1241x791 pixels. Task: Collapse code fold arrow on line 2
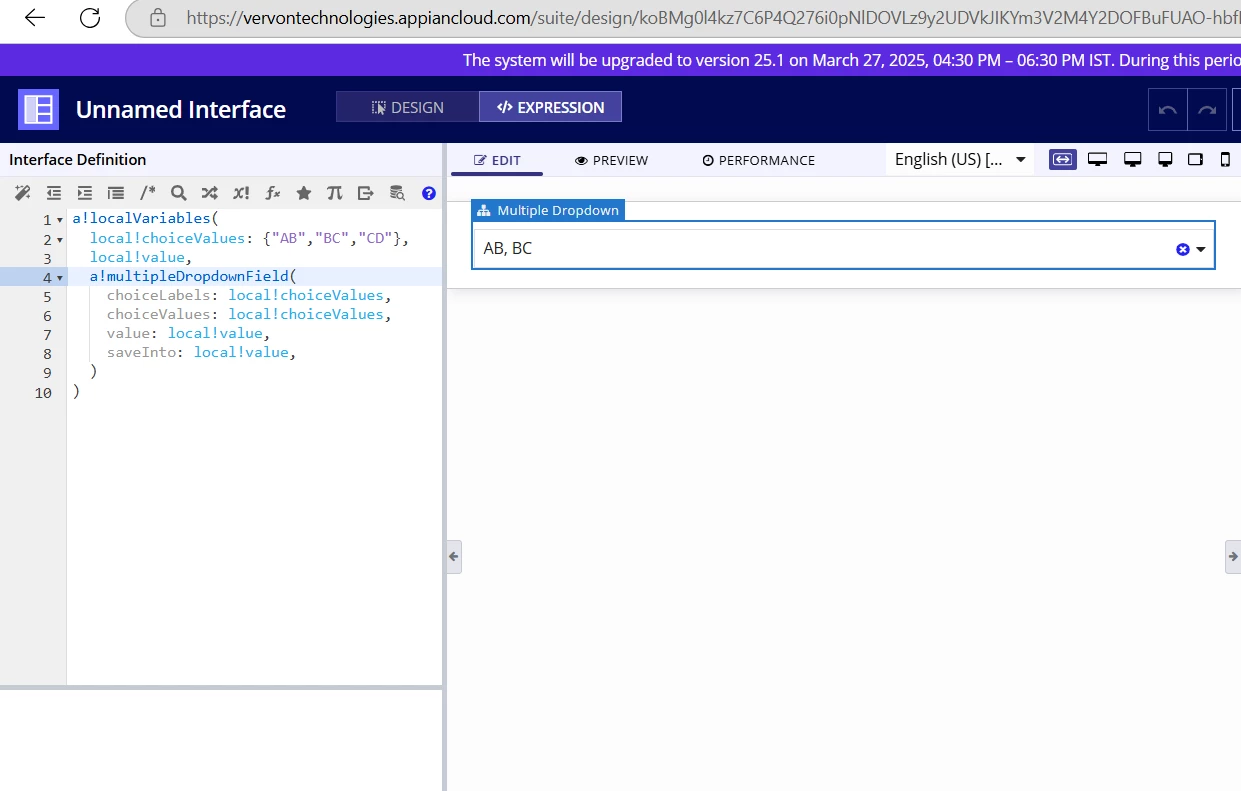point(60,240)
